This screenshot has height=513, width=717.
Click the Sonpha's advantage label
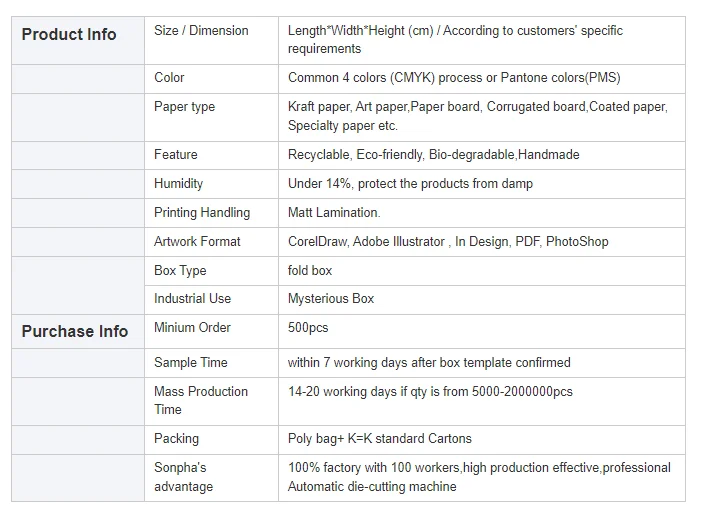pos(183,477)
